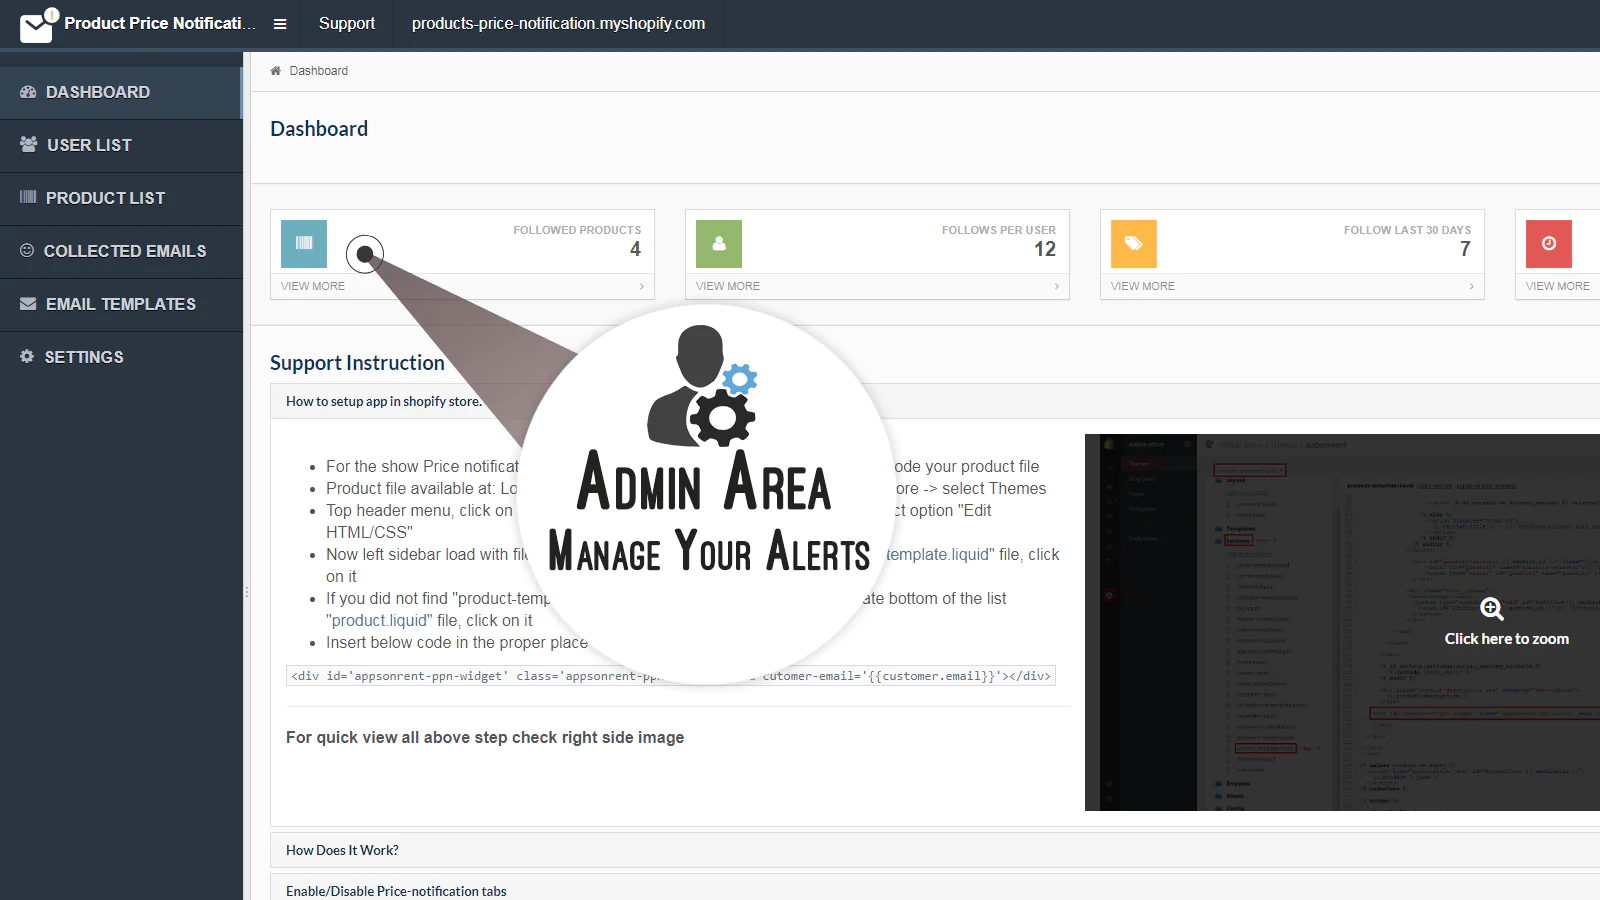Open Email Templates in the sidebar
Image resolution: width=1600 pixels, height=900 pixels.
(121, 304)
